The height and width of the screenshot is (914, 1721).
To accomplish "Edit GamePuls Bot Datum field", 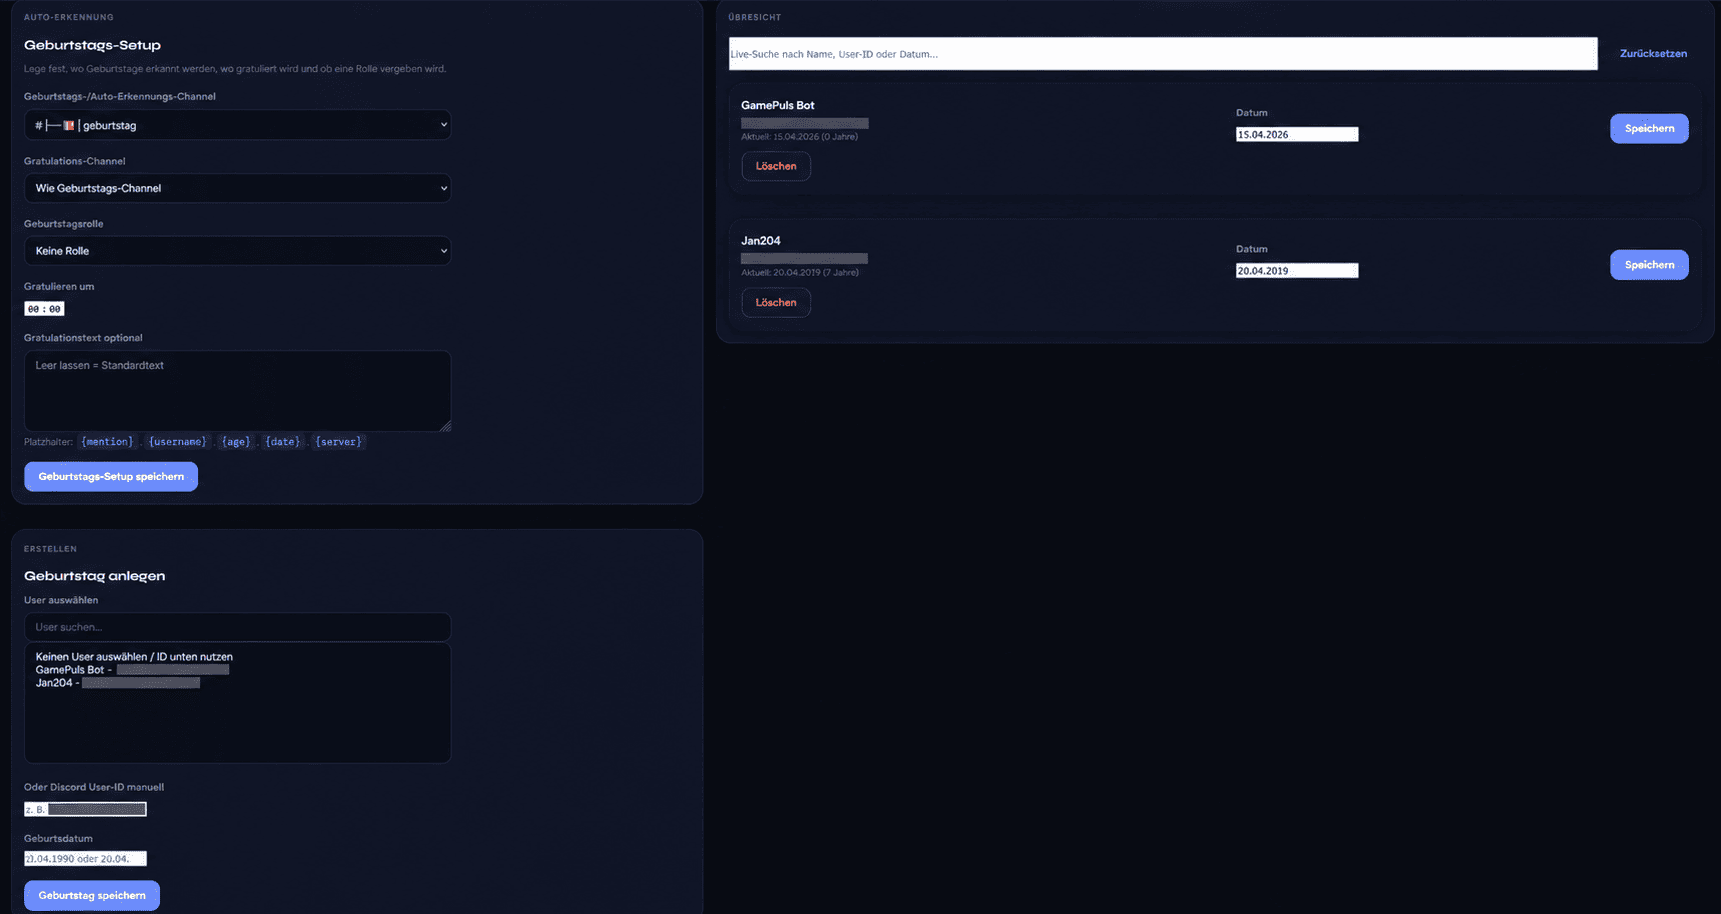I will [x=1297, y=135].
